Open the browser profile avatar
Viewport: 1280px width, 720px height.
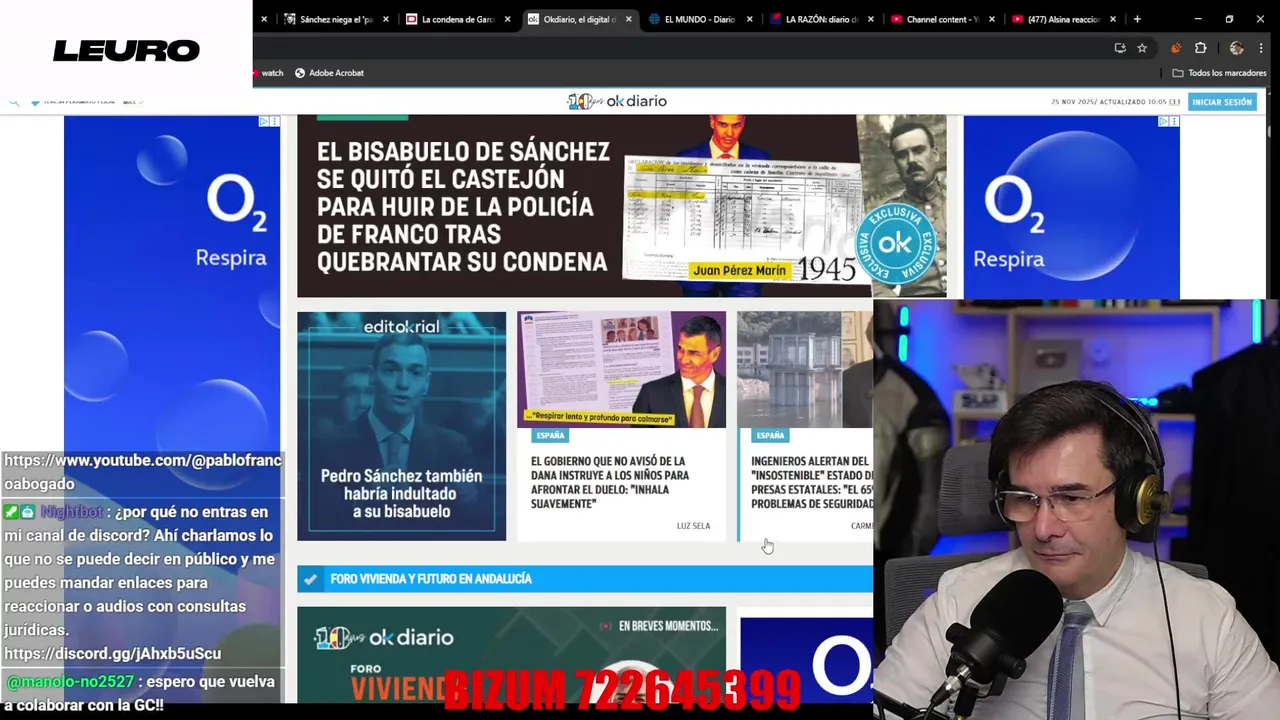click(x=1237, y=48)
